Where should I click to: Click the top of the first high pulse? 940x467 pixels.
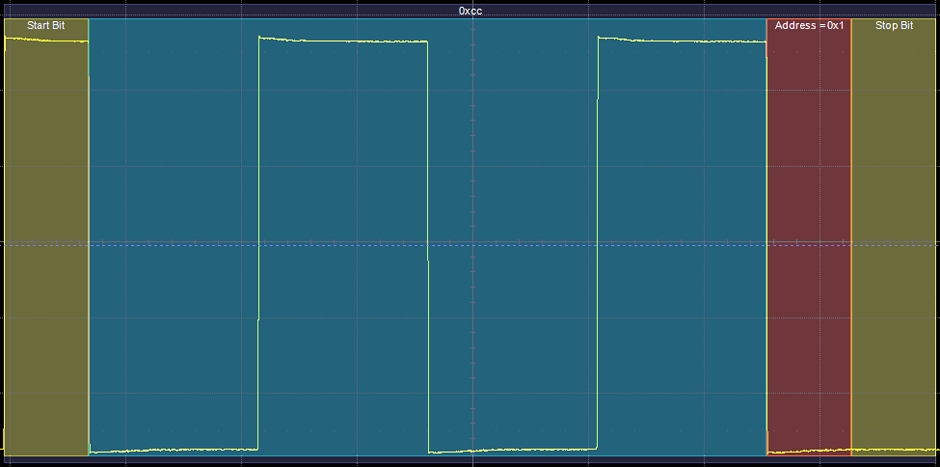coord(343,41)
